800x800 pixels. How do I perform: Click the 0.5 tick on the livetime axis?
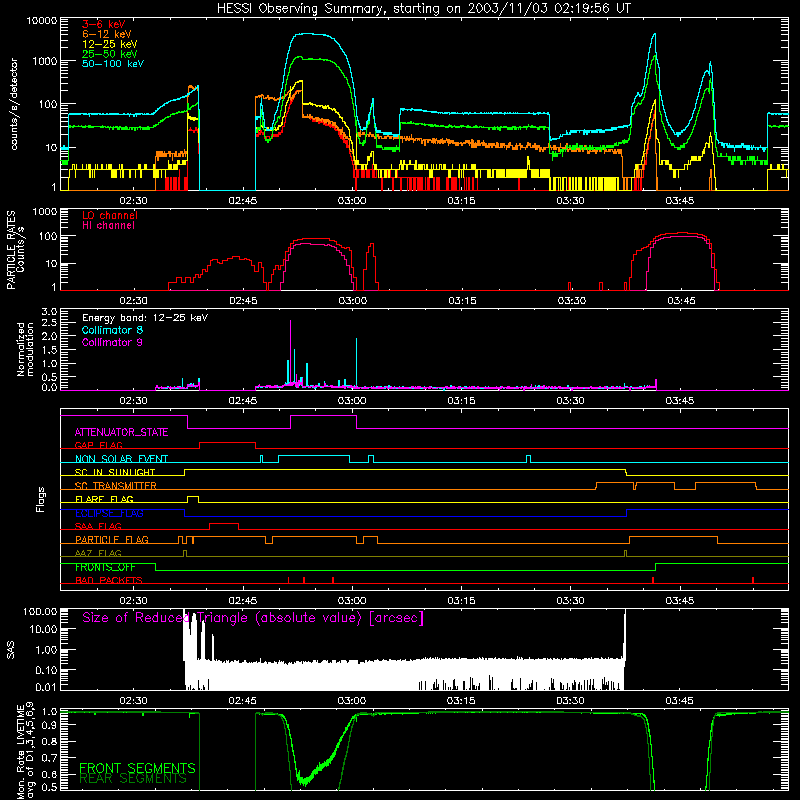pos(49,787)
